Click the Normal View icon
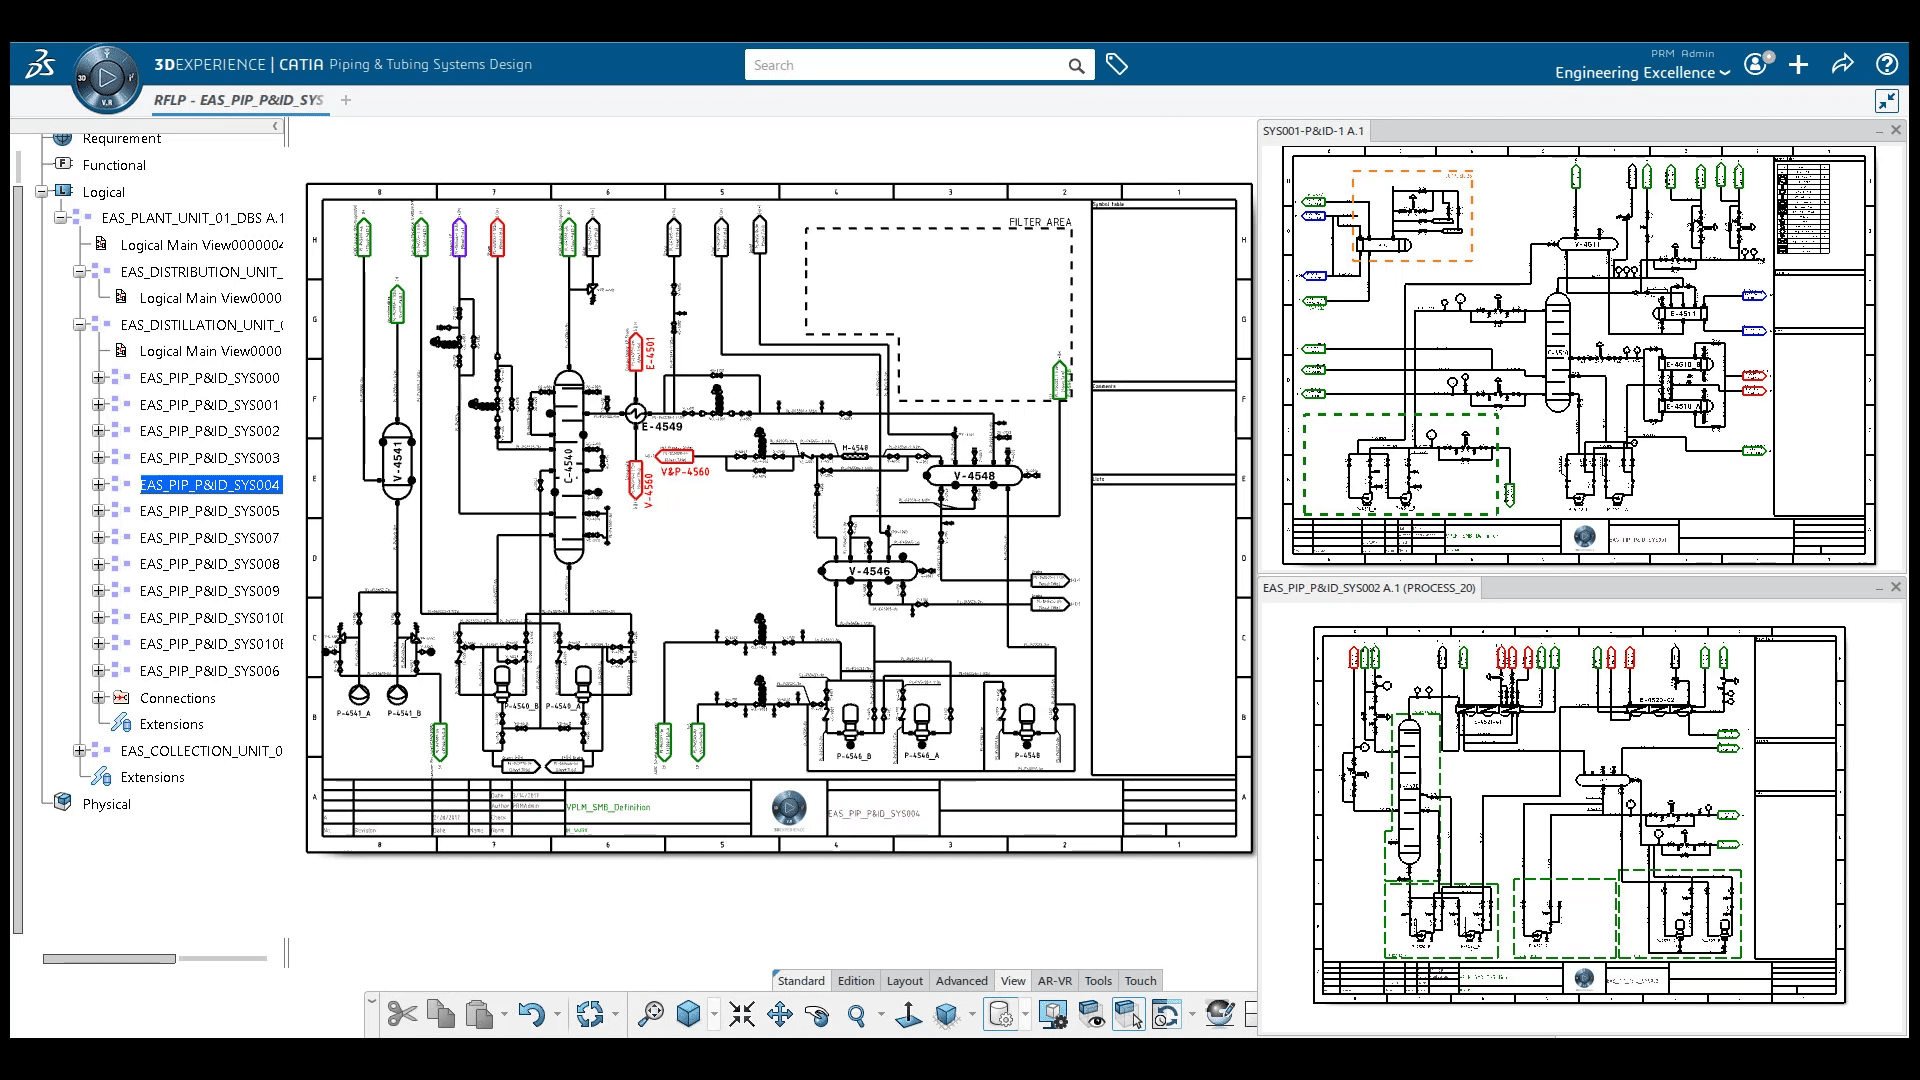The height and width of the screenshot is (1080, 1920). tap(908, 1014)
